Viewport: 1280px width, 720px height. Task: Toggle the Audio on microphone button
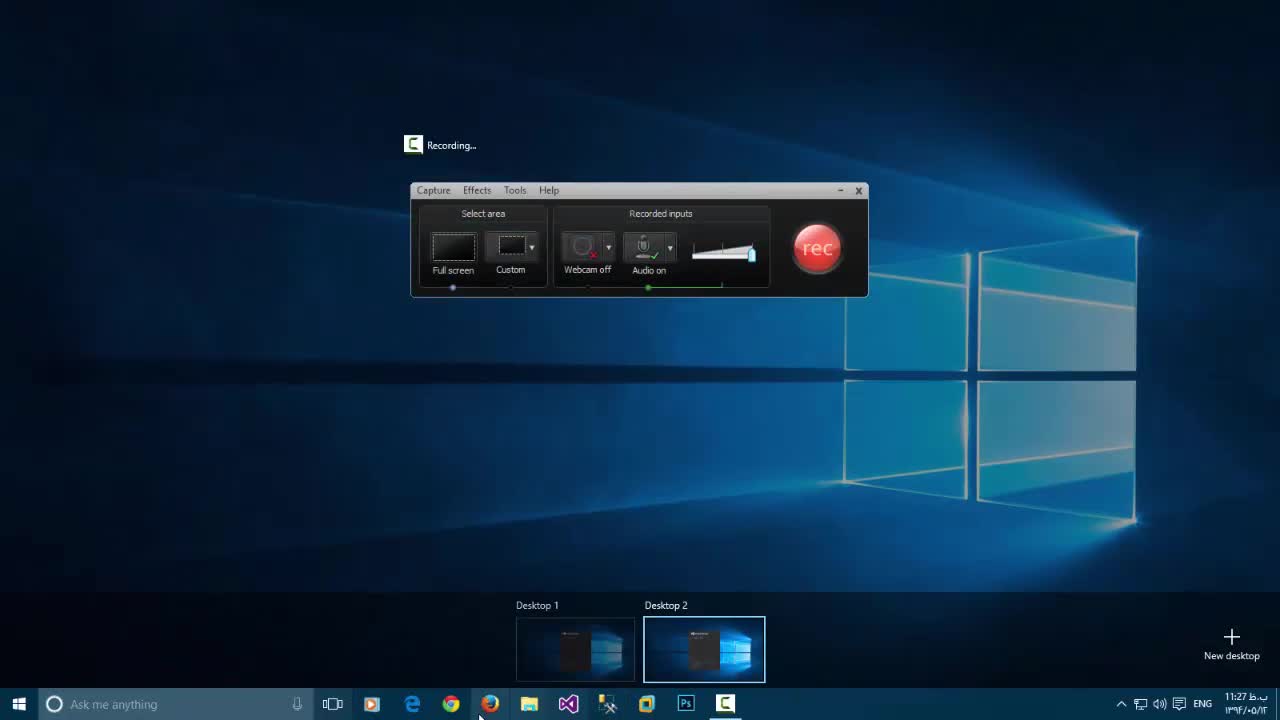point(643,247)
